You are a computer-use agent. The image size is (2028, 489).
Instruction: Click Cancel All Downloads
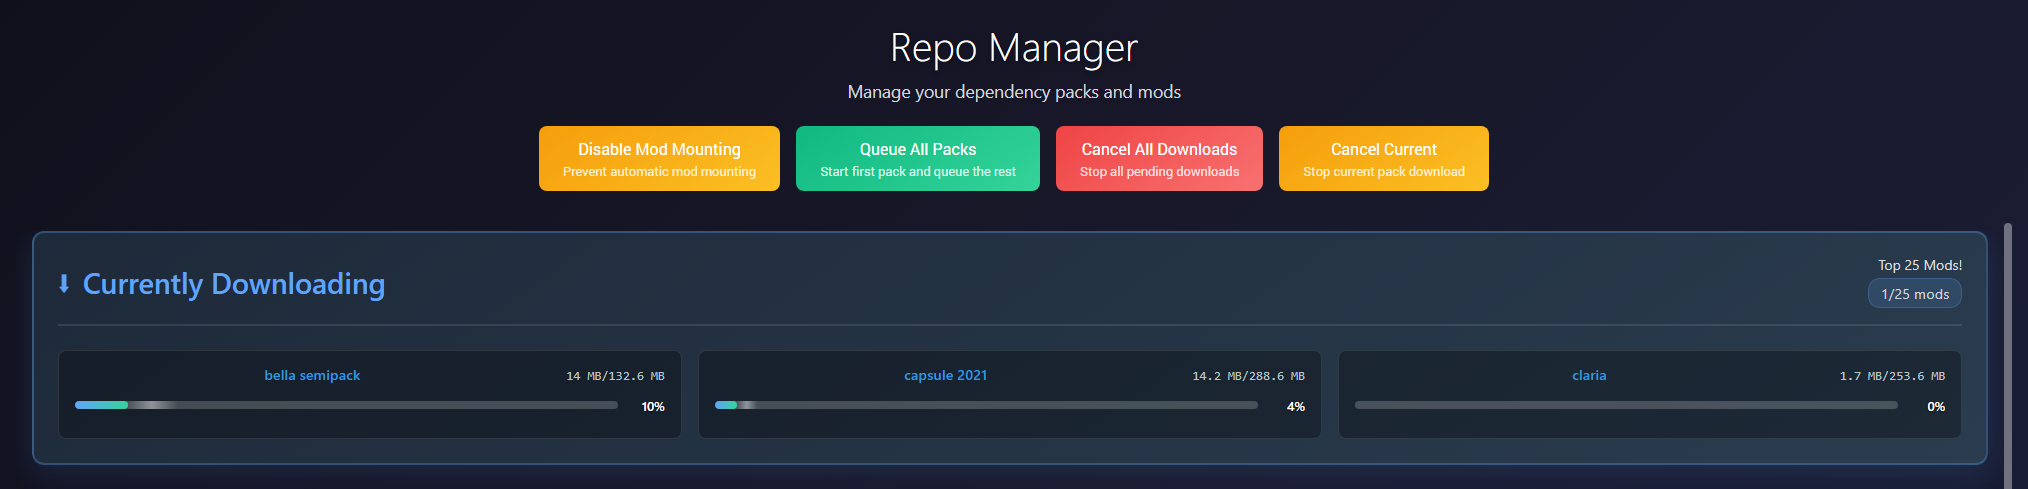[1159, 158]
